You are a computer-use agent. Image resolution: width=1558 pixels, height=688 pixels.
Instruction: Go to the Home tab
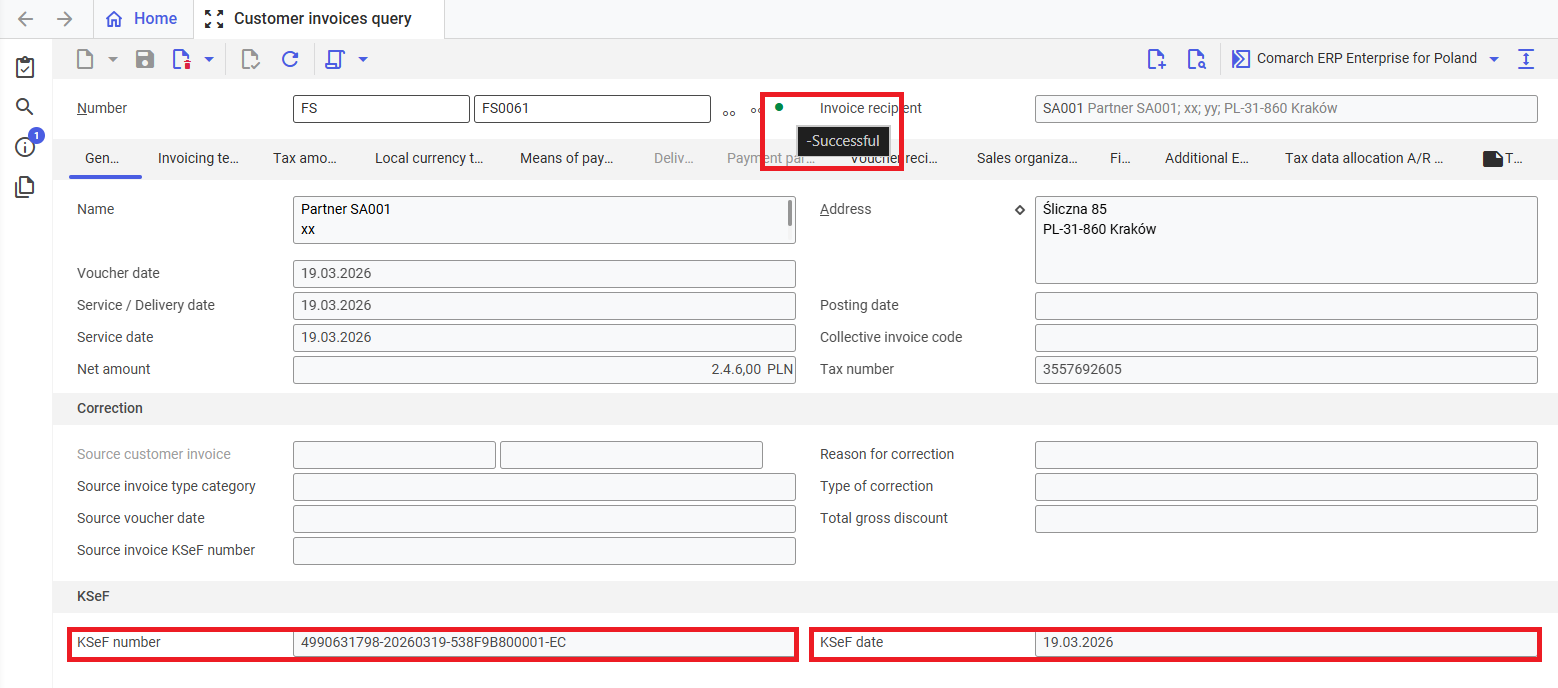[x=142, y=19]
